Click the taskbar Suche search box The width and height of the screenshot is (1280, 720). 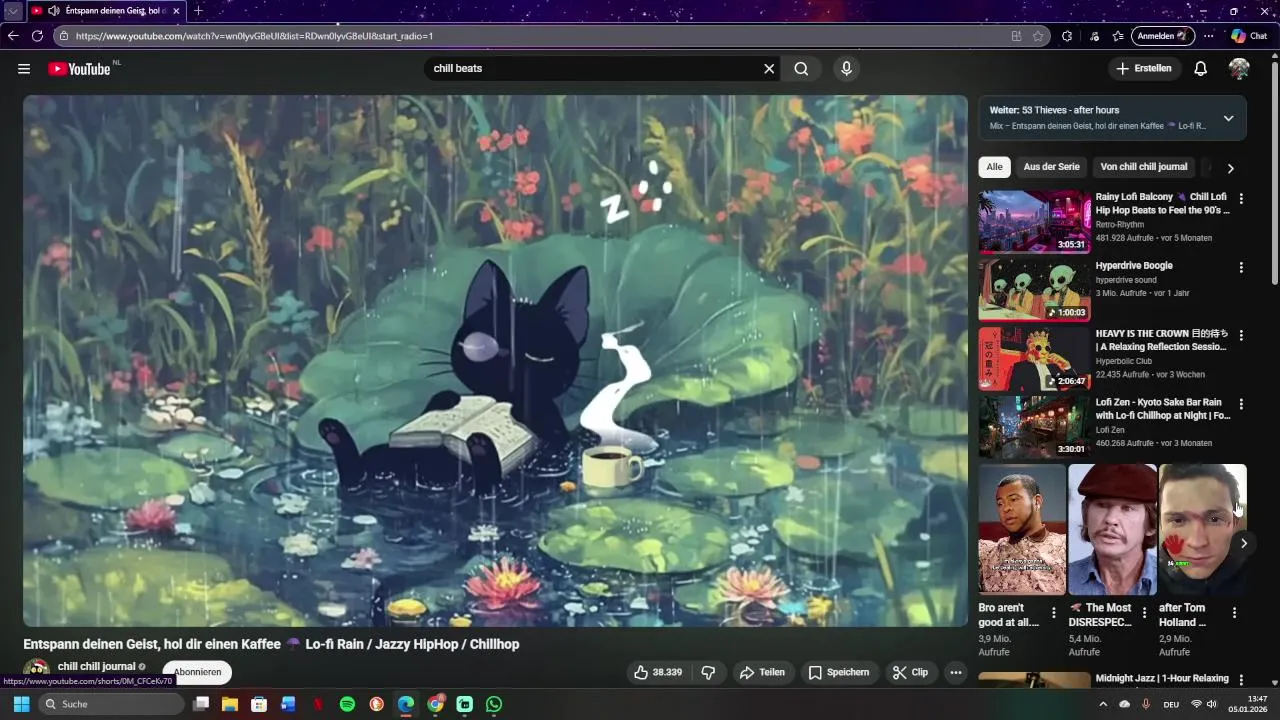point(110,704)
